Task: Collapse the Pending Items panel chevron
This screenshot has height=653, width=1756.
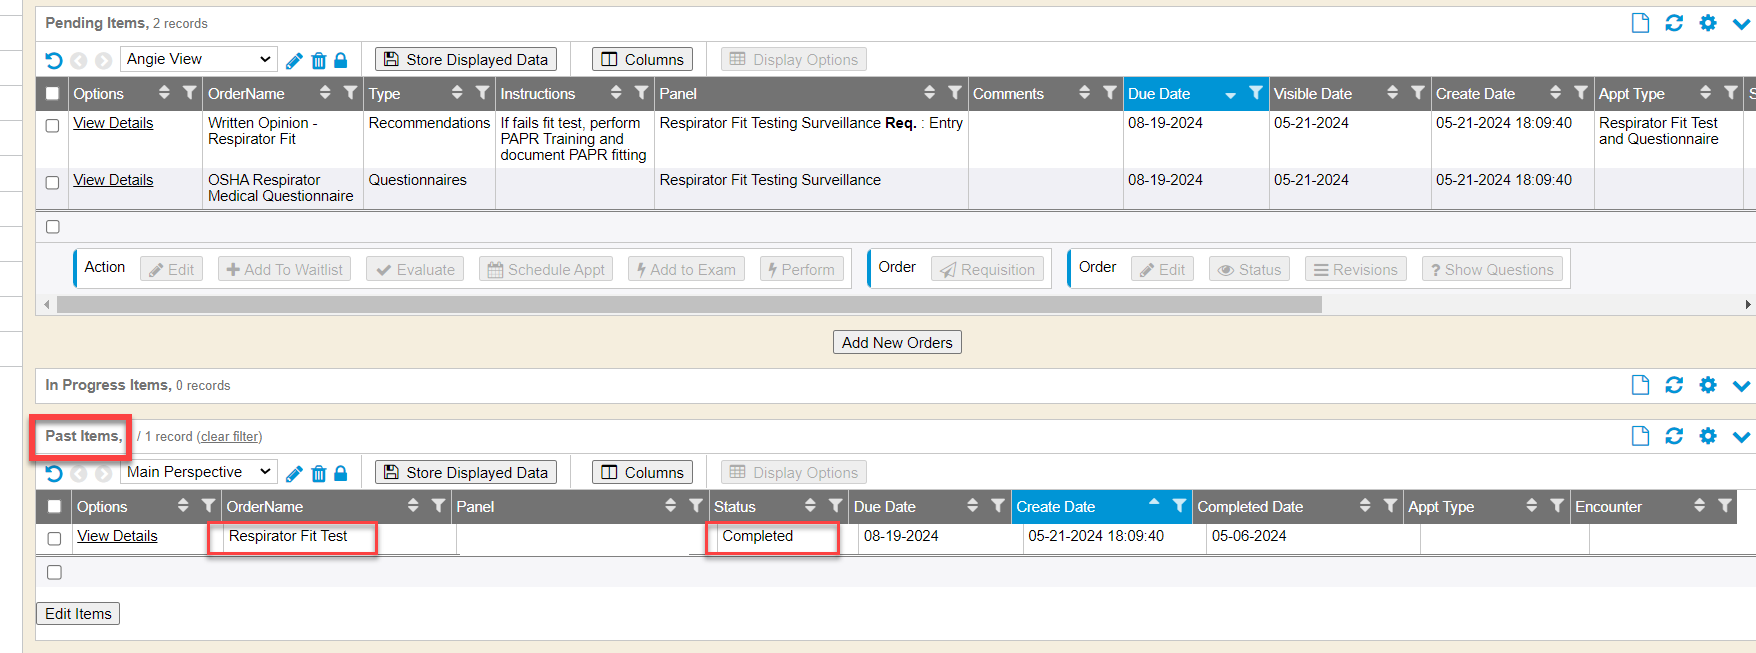Action: 1741,23
